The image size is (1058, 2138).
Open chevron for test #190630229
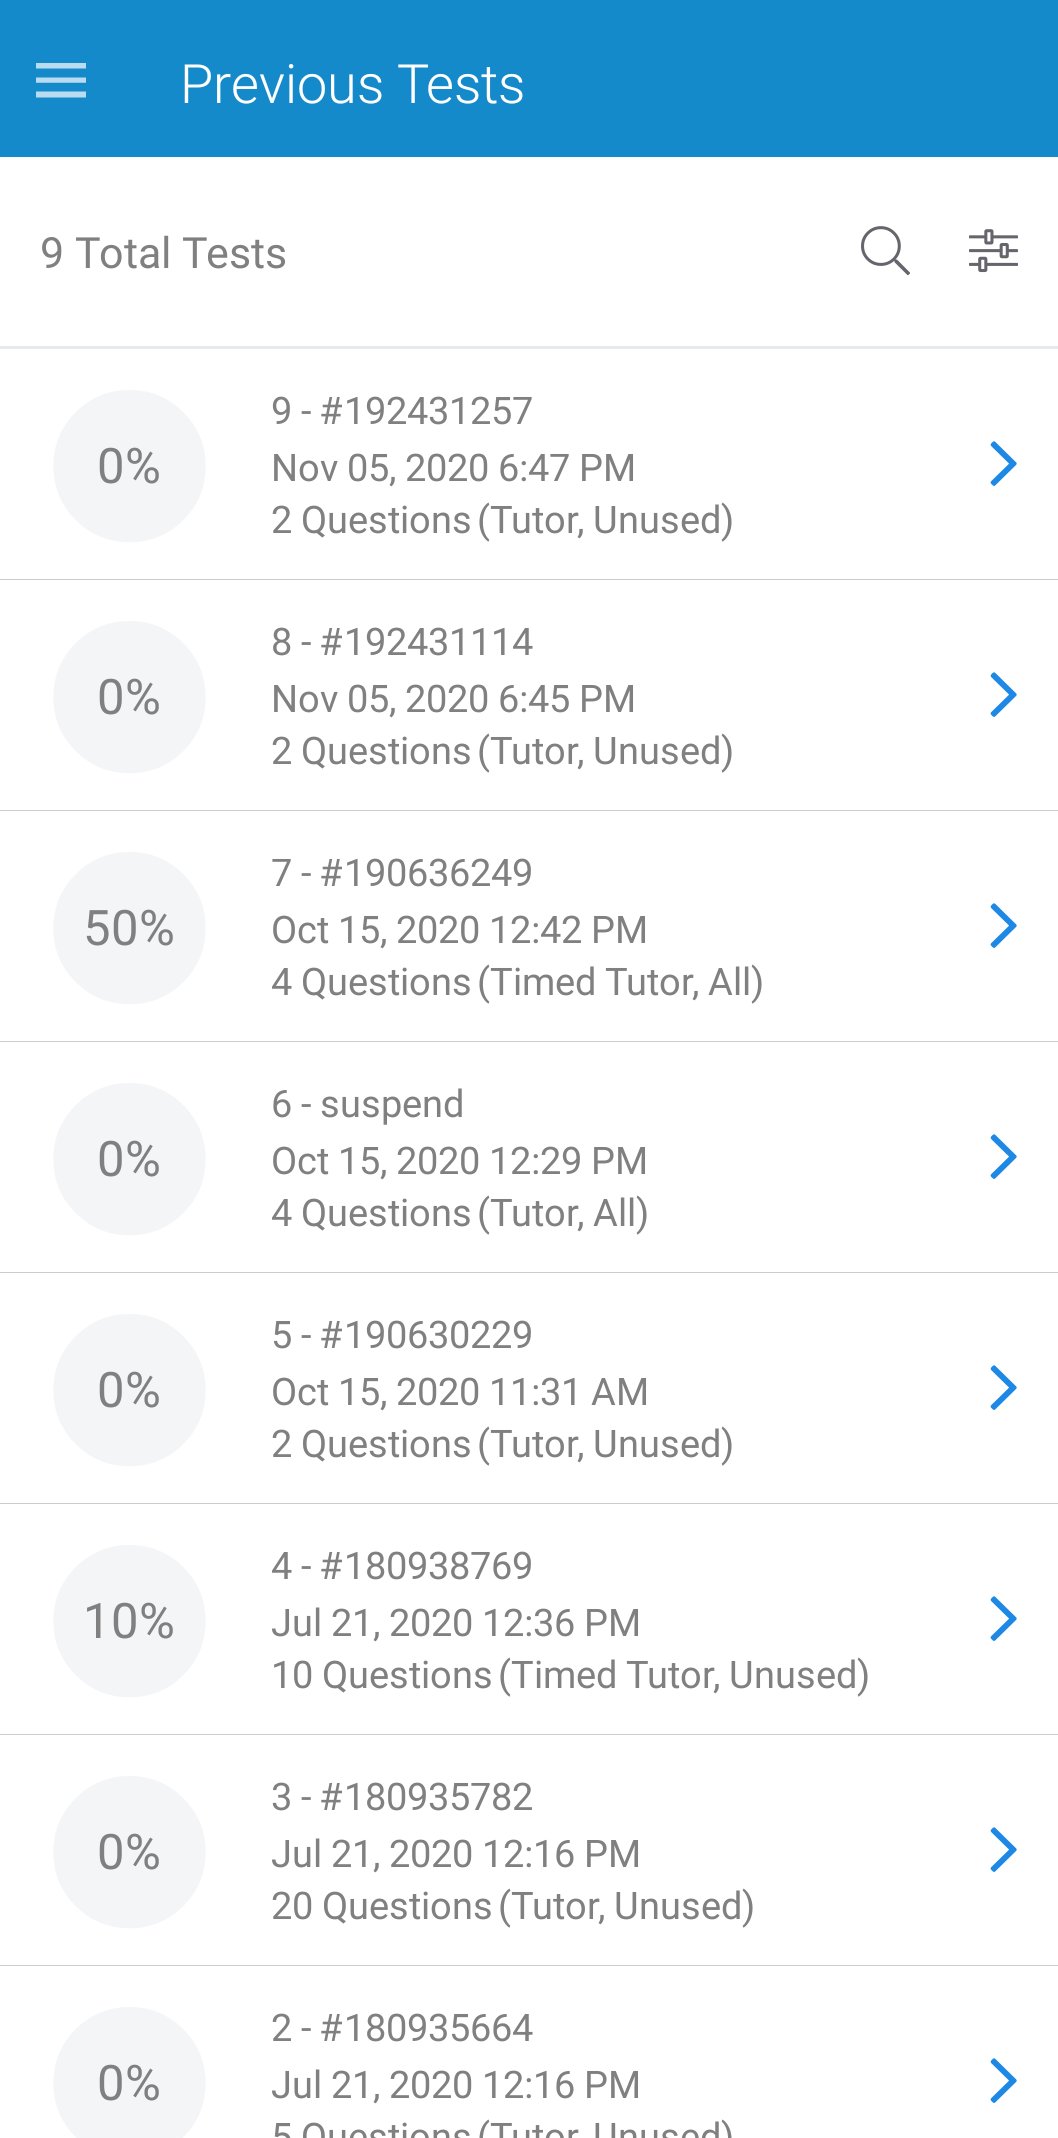[1002, 1388]
